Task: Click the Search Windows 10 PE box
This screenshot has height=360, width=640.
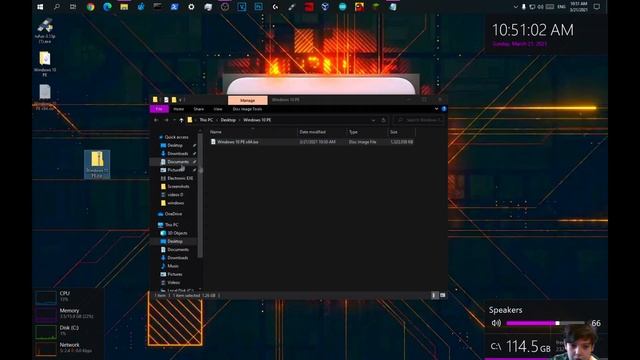Action: pos(418,120)
